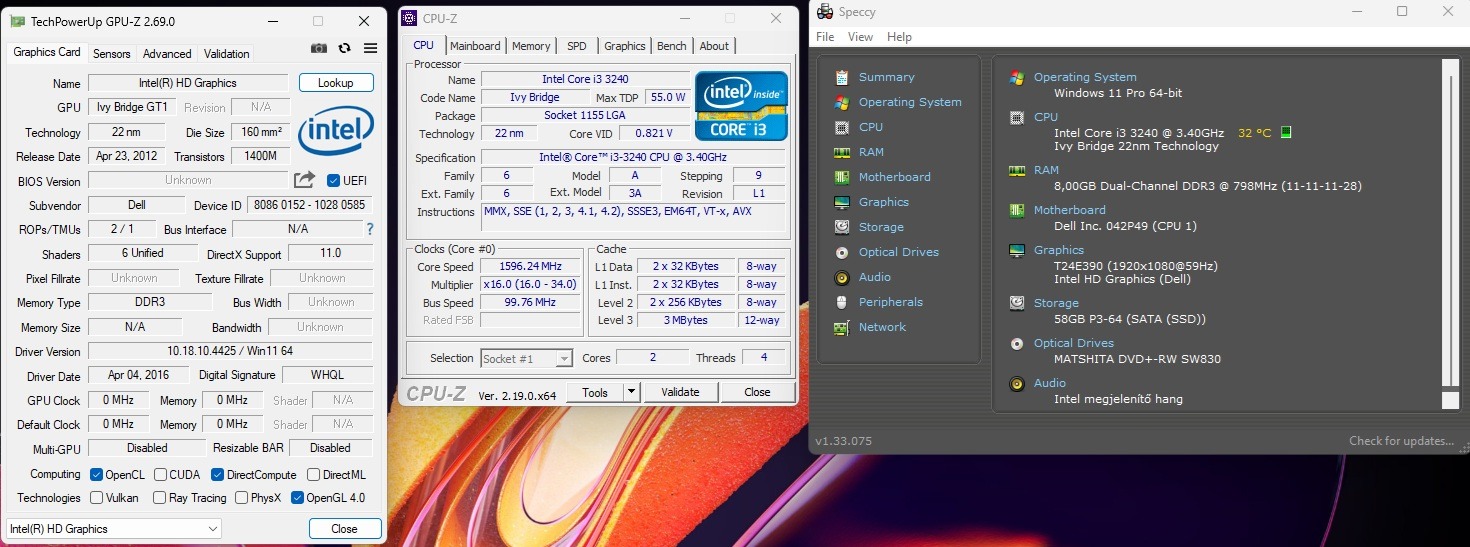Toggle the DirectCompute checkbox
This screenshot has height=547, width=1470.
[217, 475]
